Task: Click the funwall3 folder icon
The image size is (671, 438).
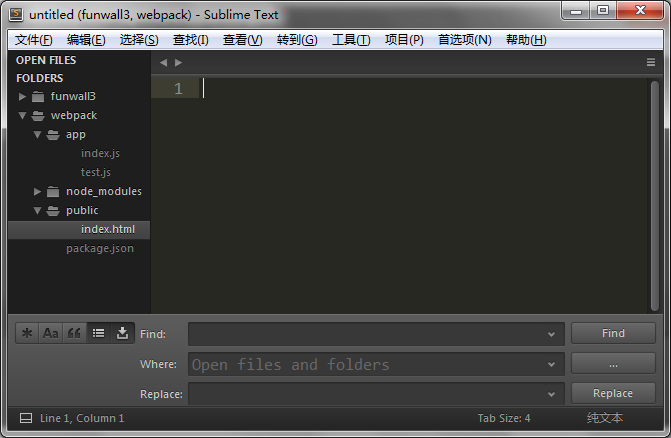Action: 38,97
